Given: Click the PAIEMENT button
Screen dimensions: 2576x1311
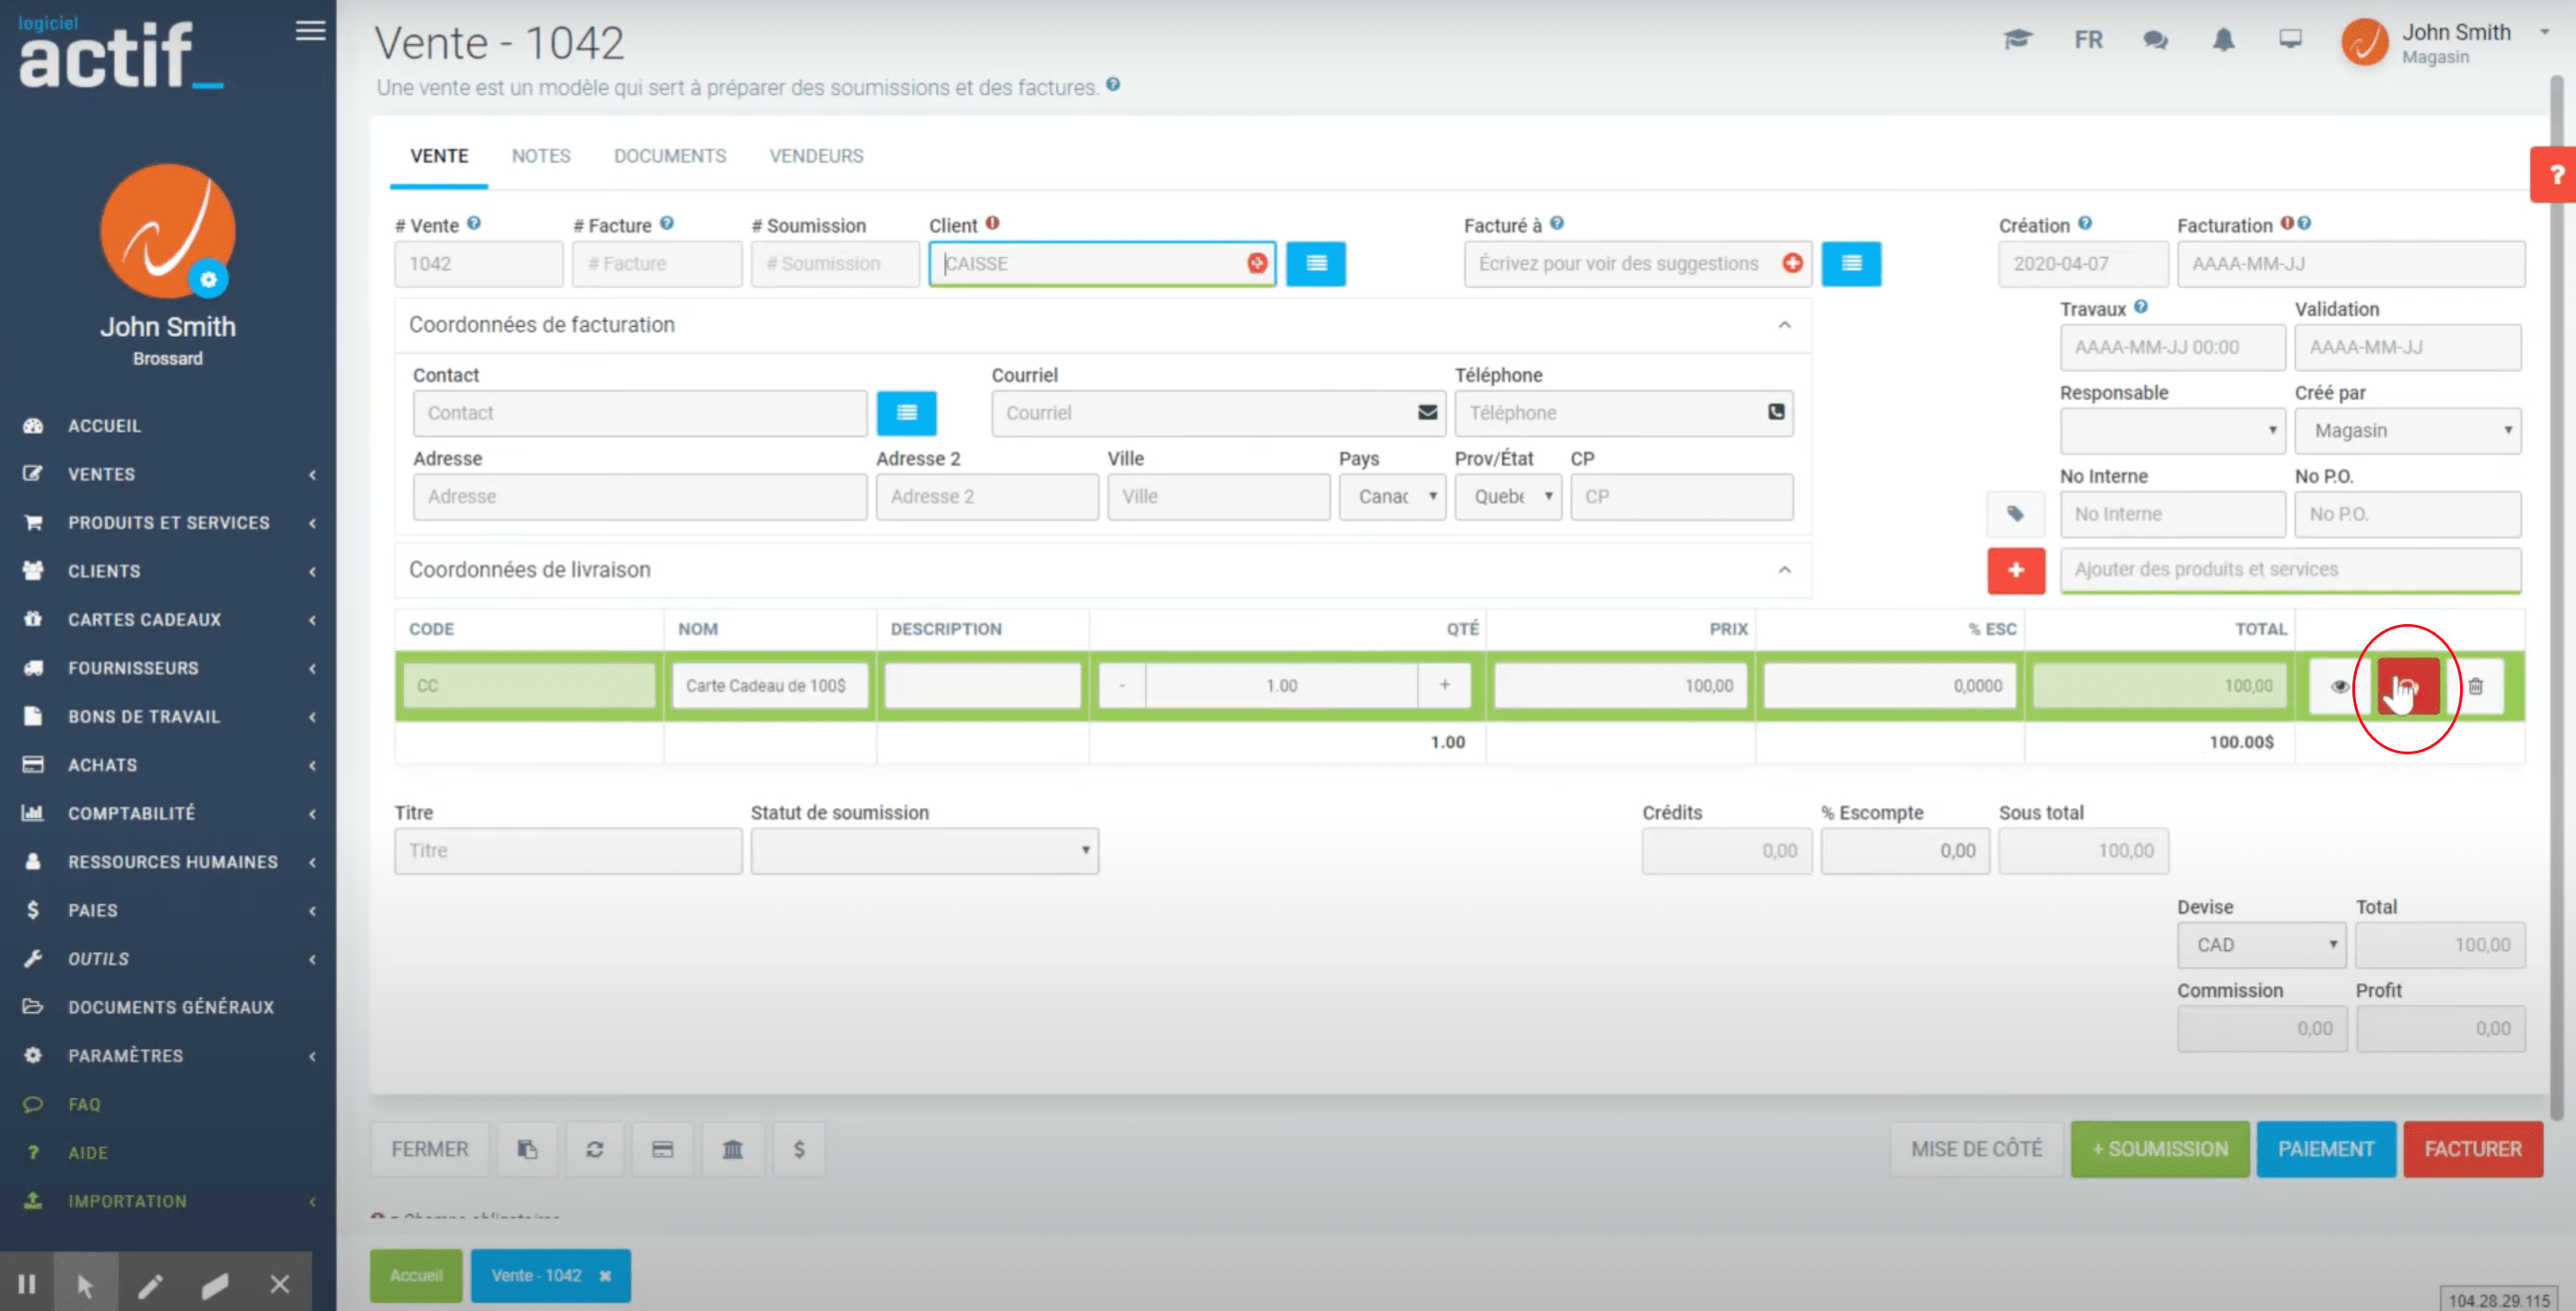Looking at the screenshot, I should [2325, 1149].
